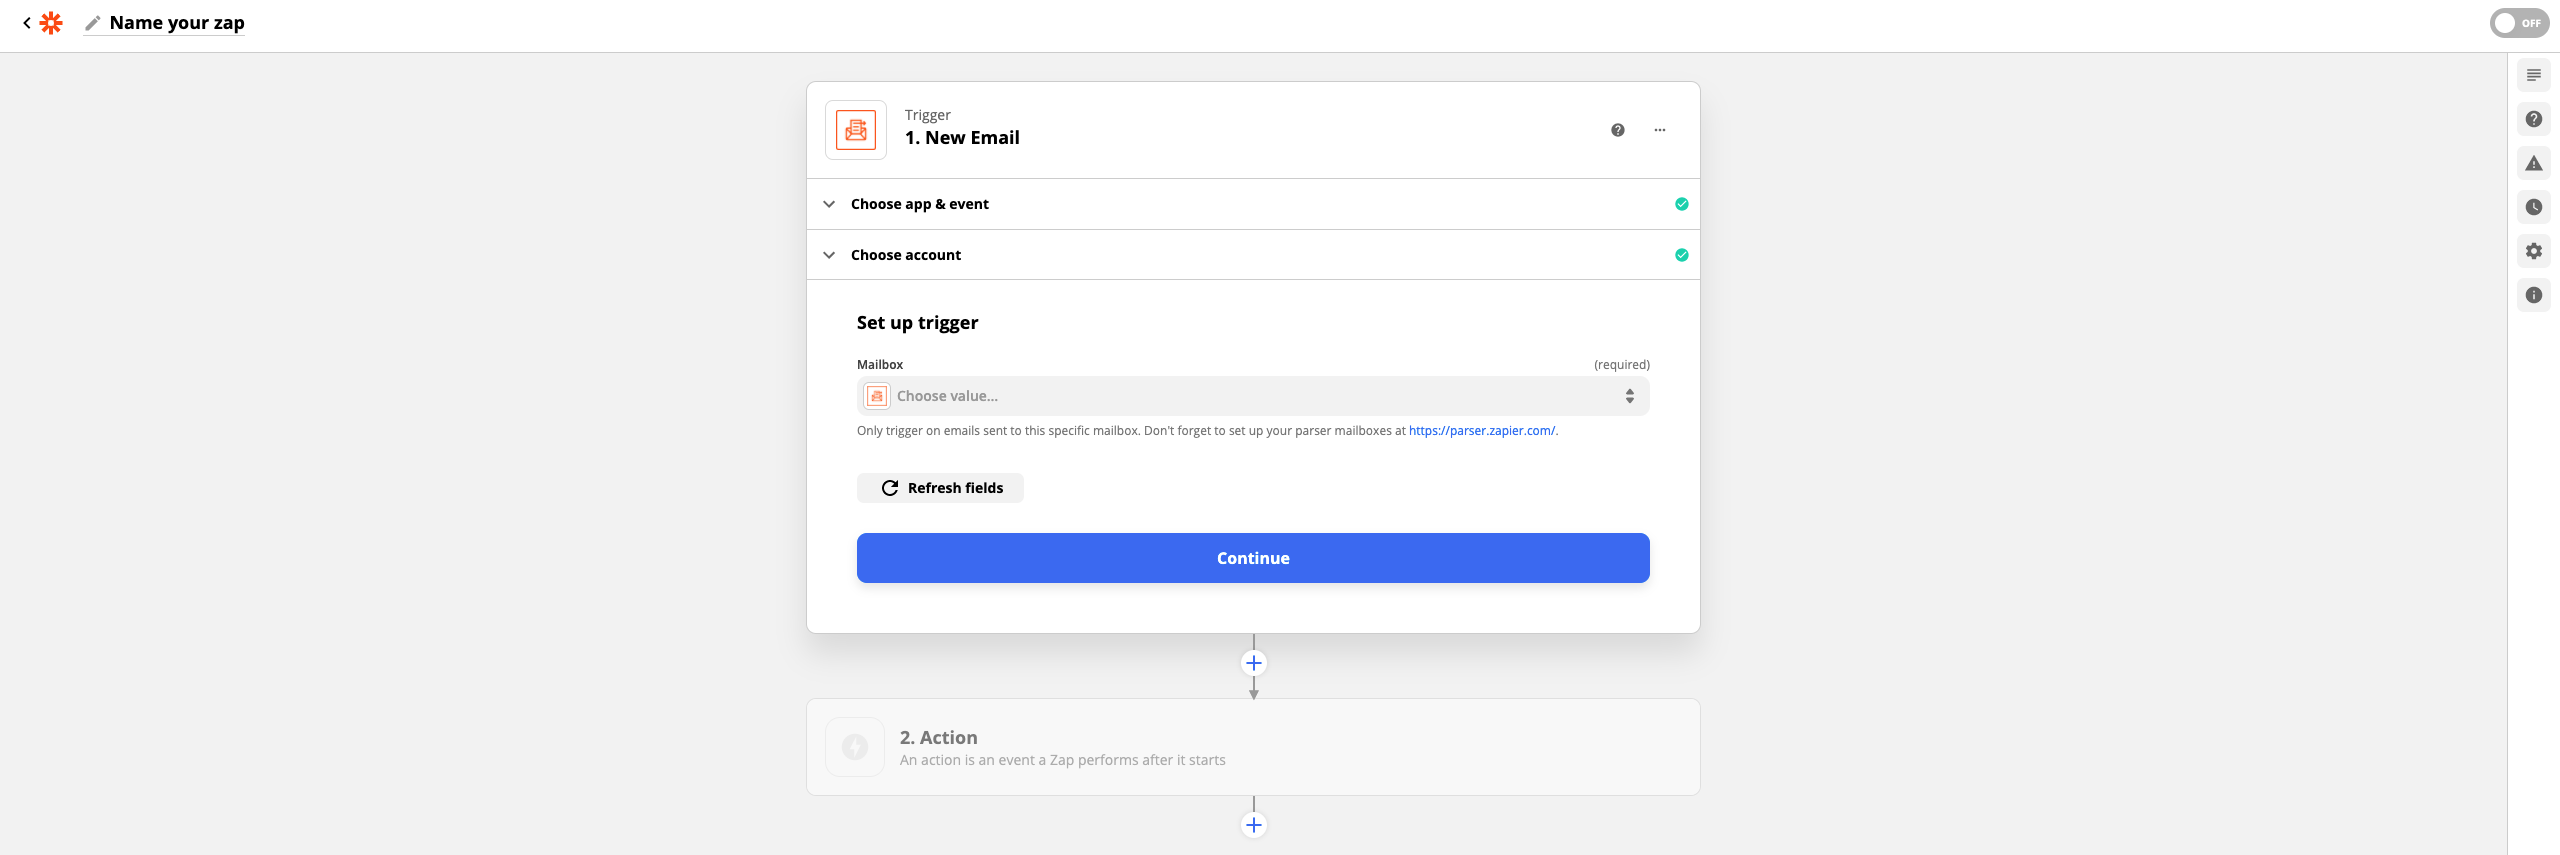Click the pencil edit icon
The image size is (2560, 855).
(93, 23)
